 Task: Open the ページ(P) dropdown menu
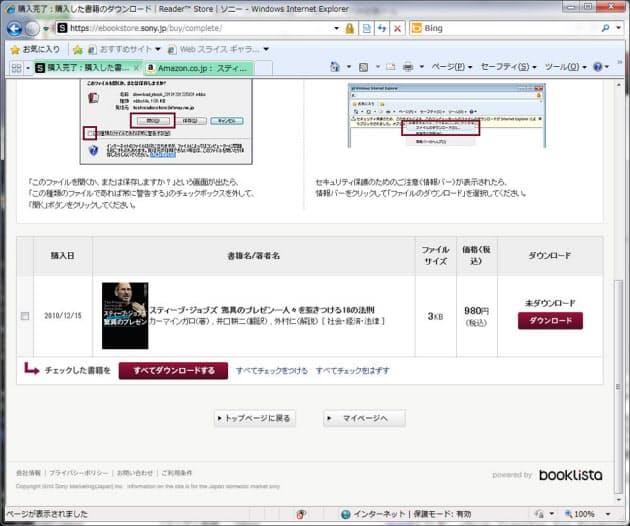pos(452,68)
